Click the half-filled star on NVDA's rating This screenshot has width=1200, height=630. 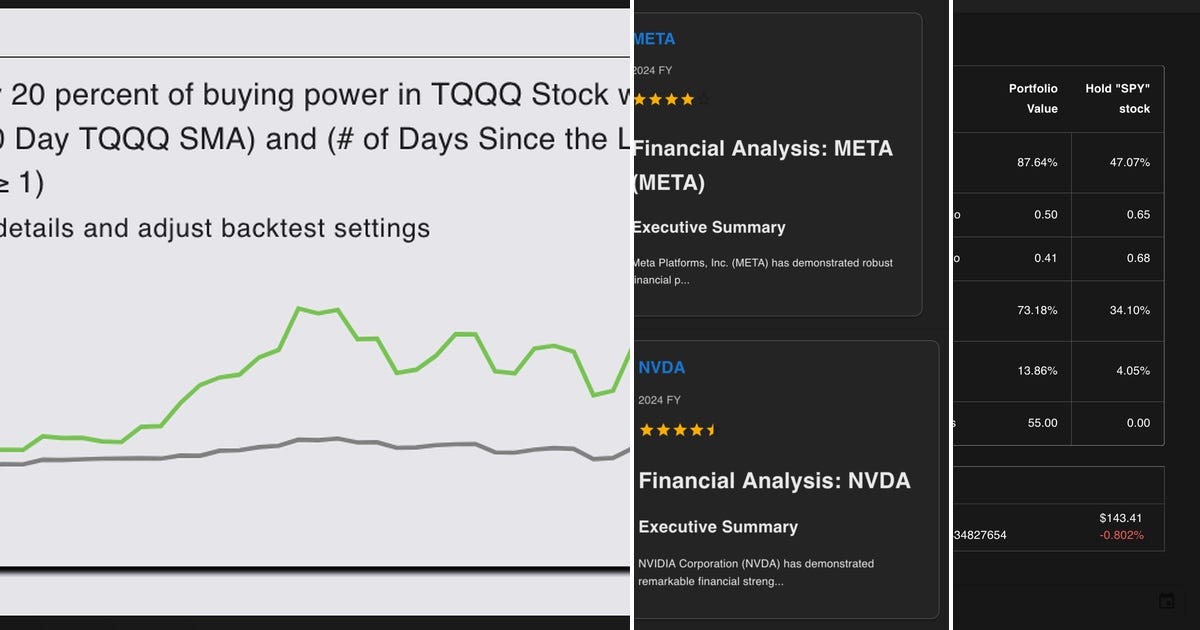(x=710, y=430)
